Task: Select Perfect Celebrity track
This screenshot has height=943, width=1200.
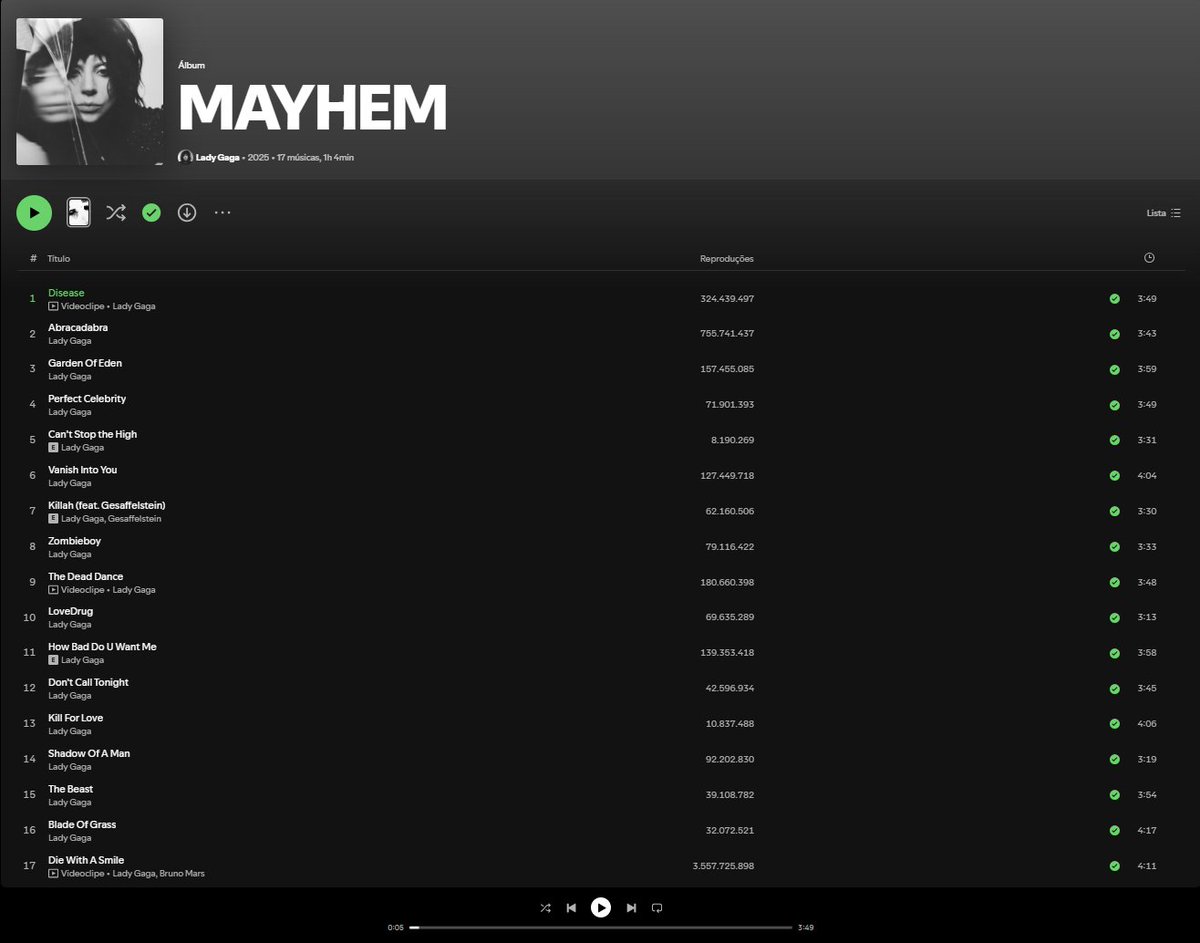Action: coord(87,399)
